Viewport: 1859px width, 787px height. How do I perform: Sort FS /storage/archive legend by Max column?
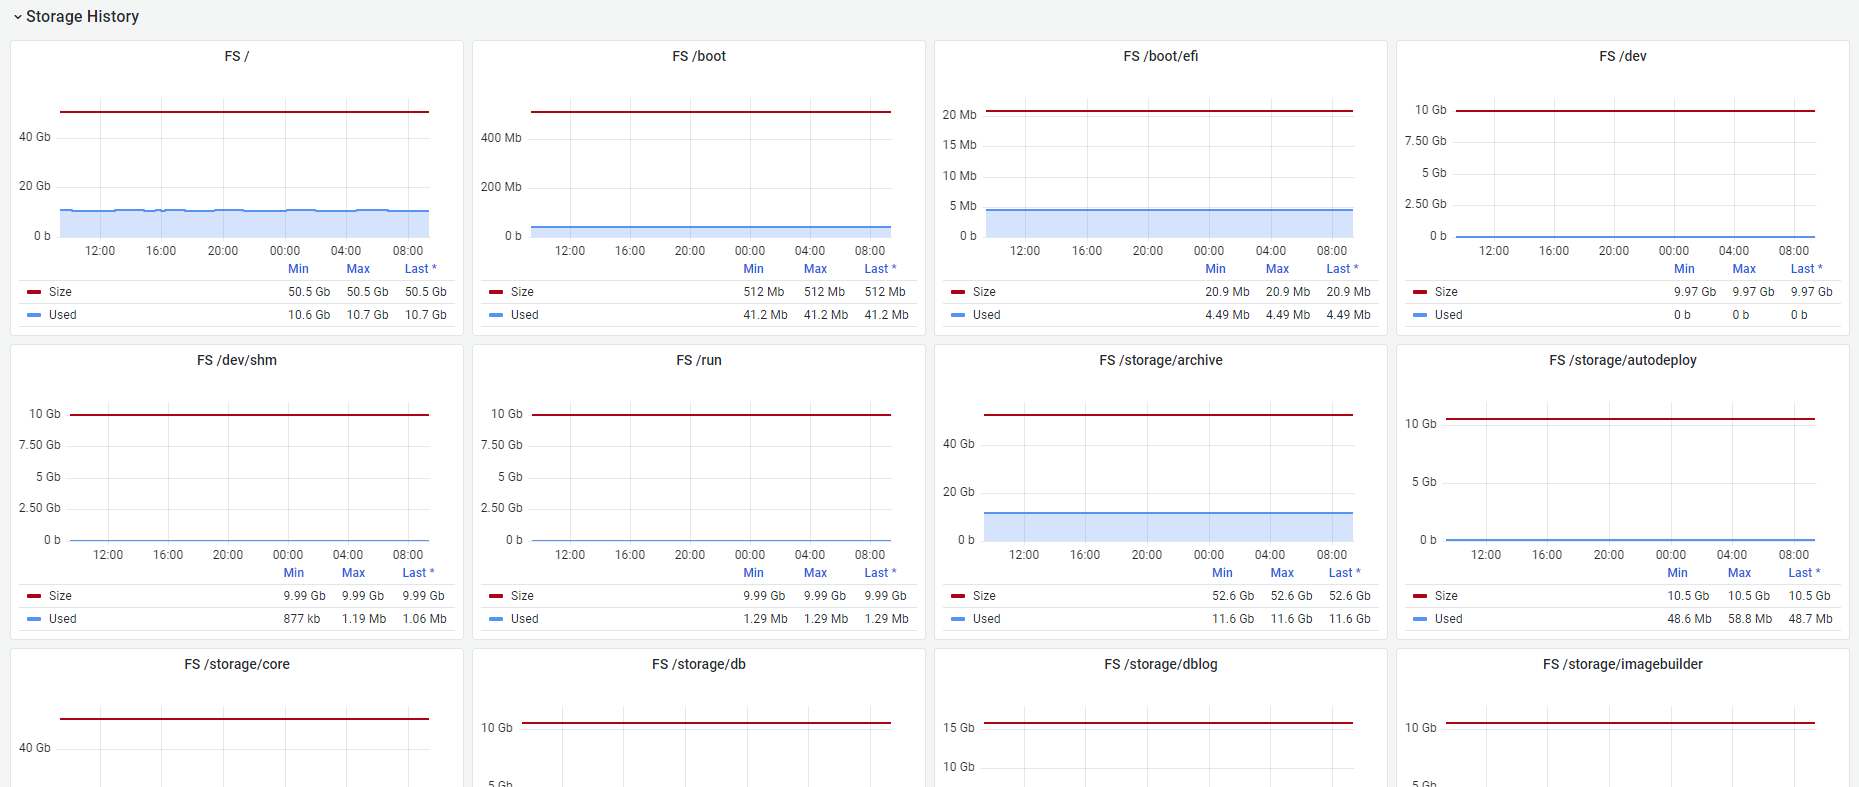point(1282,573)
